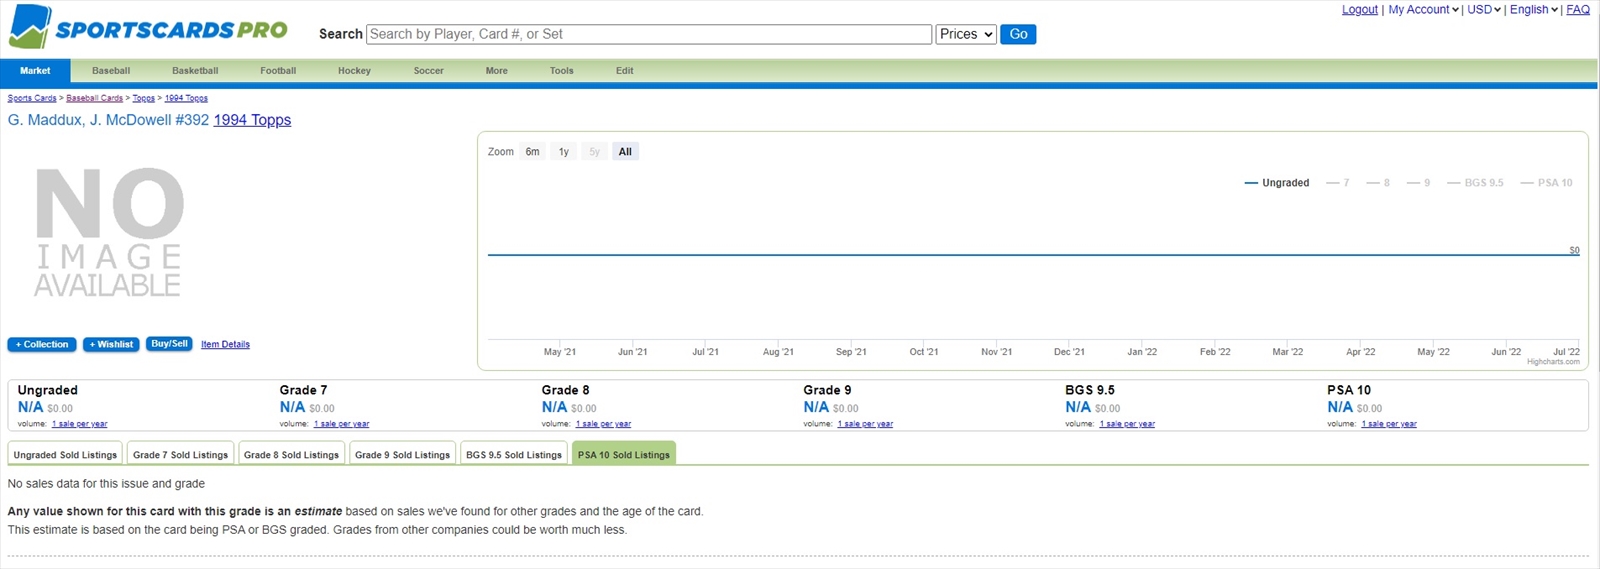Open the Soccer menu
Screen dimensions: 1600x569
click(429, 71)
